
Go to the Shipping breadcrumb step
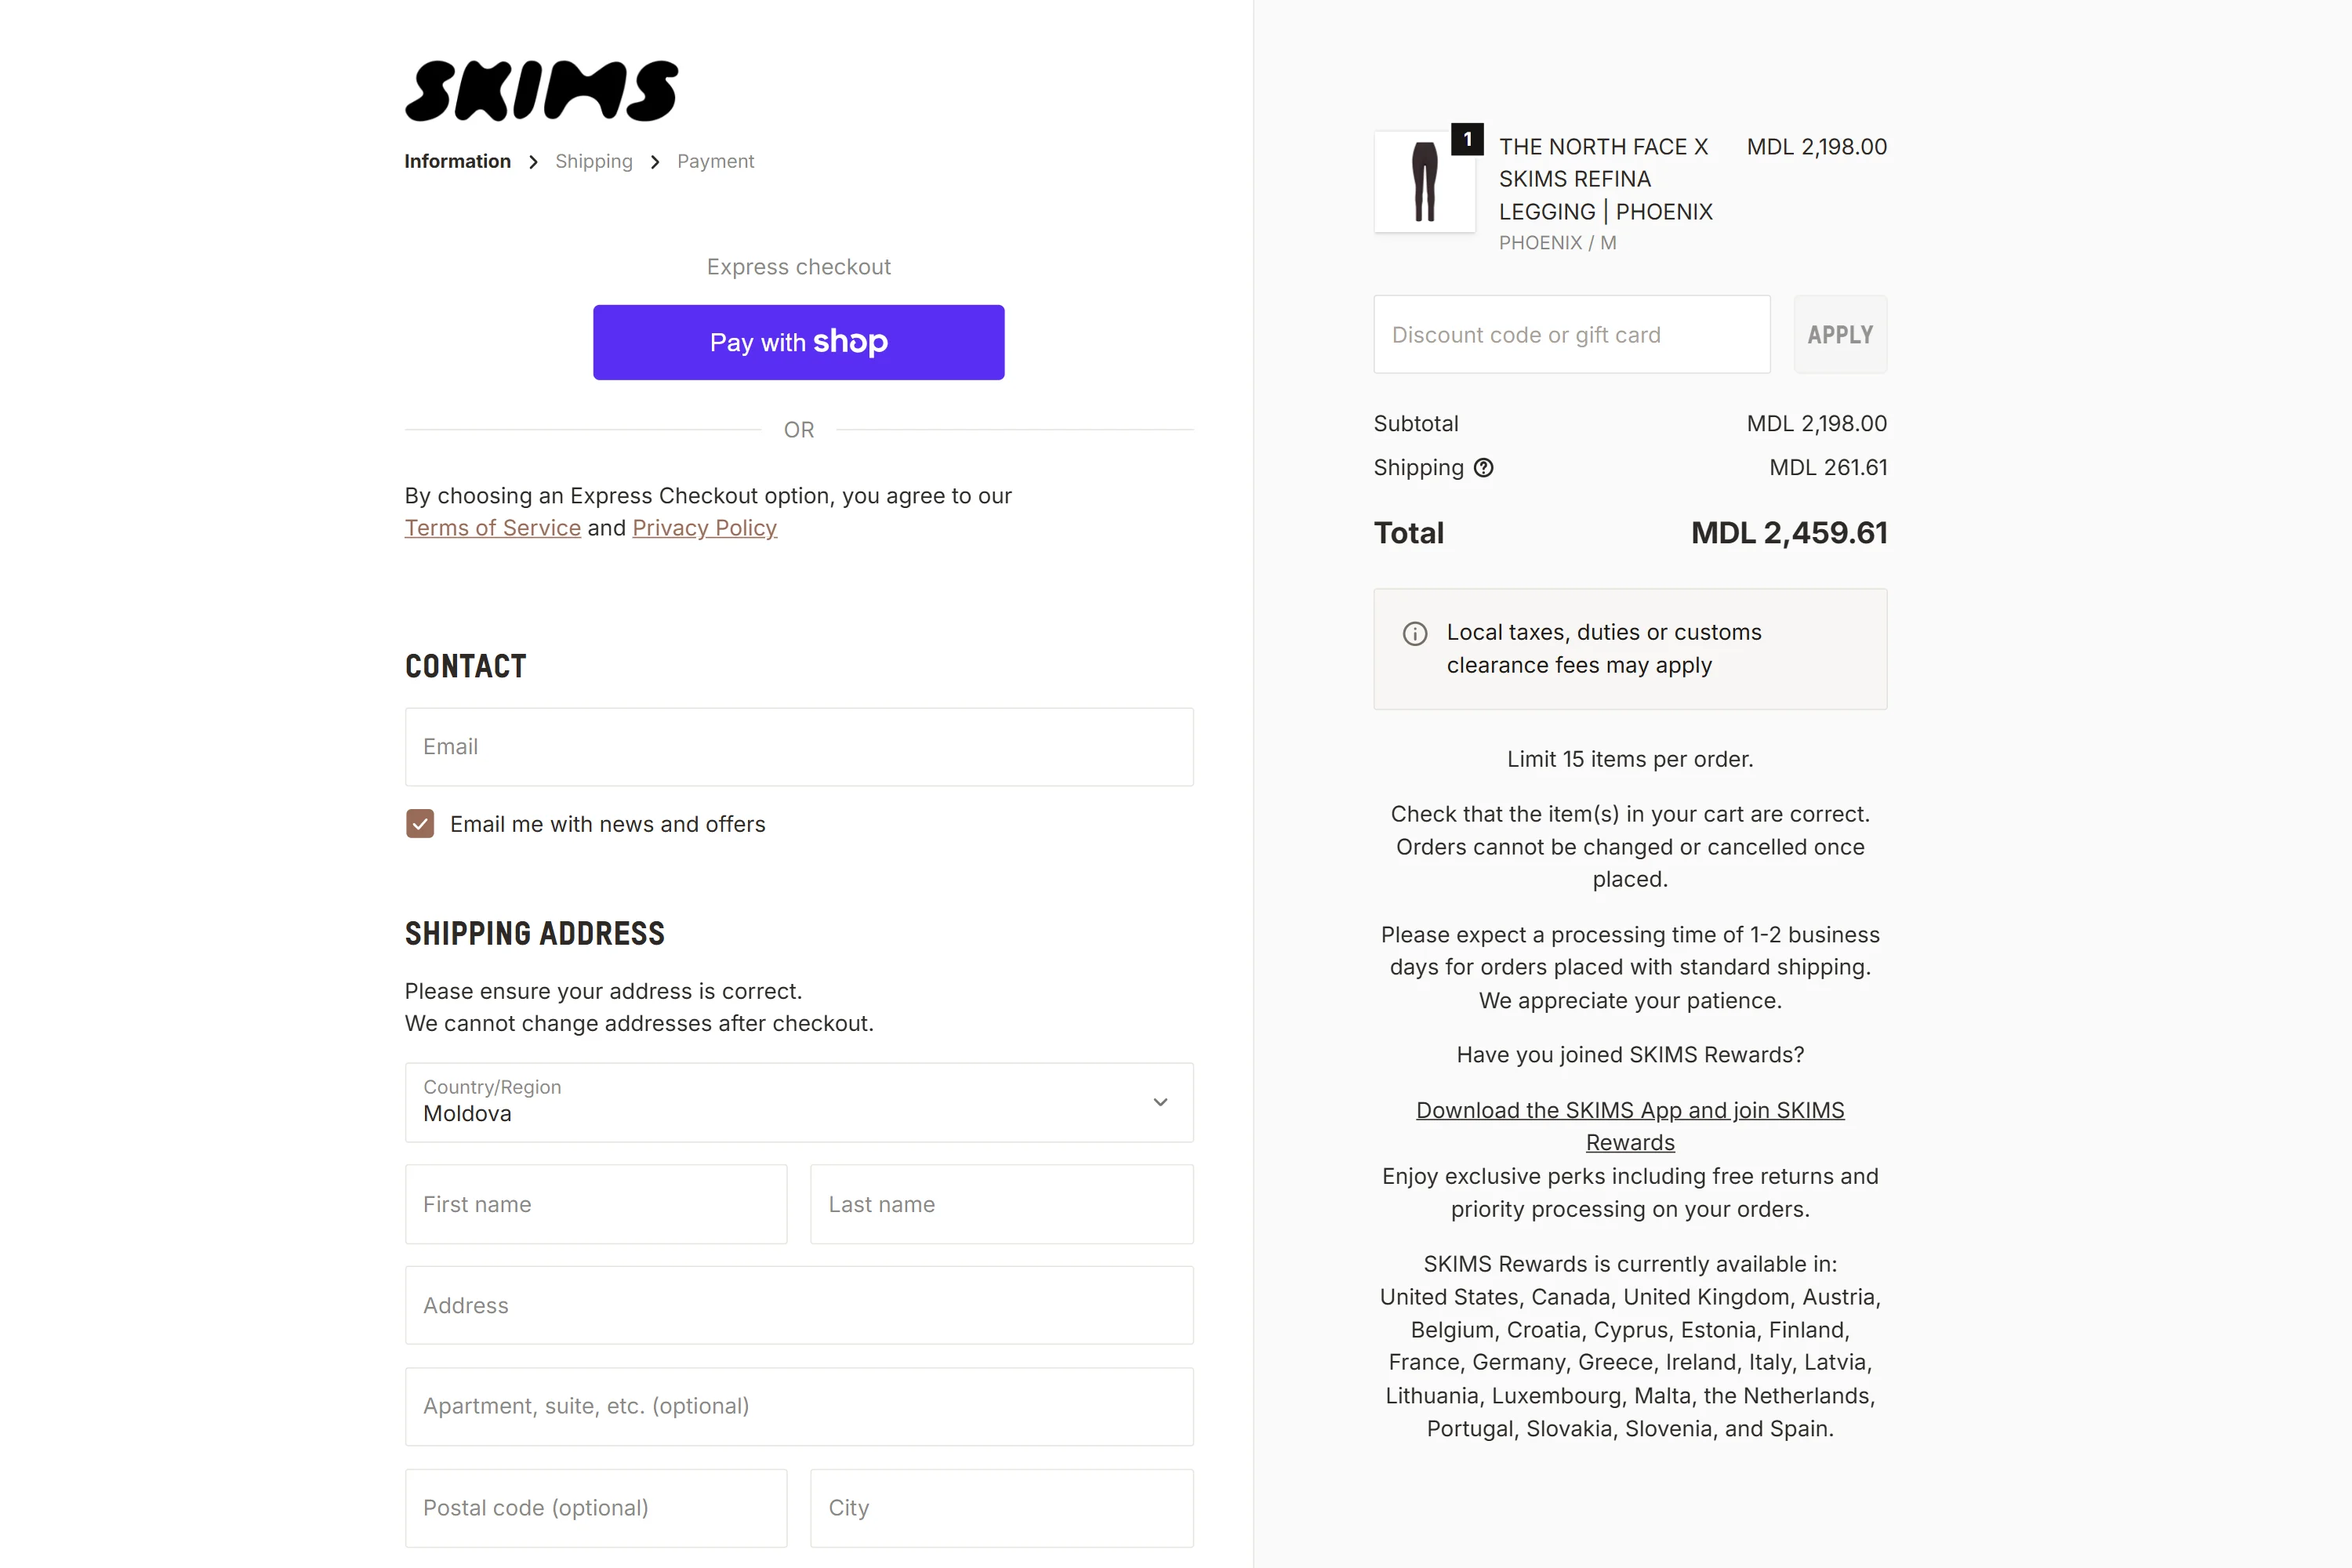(593, 162)
